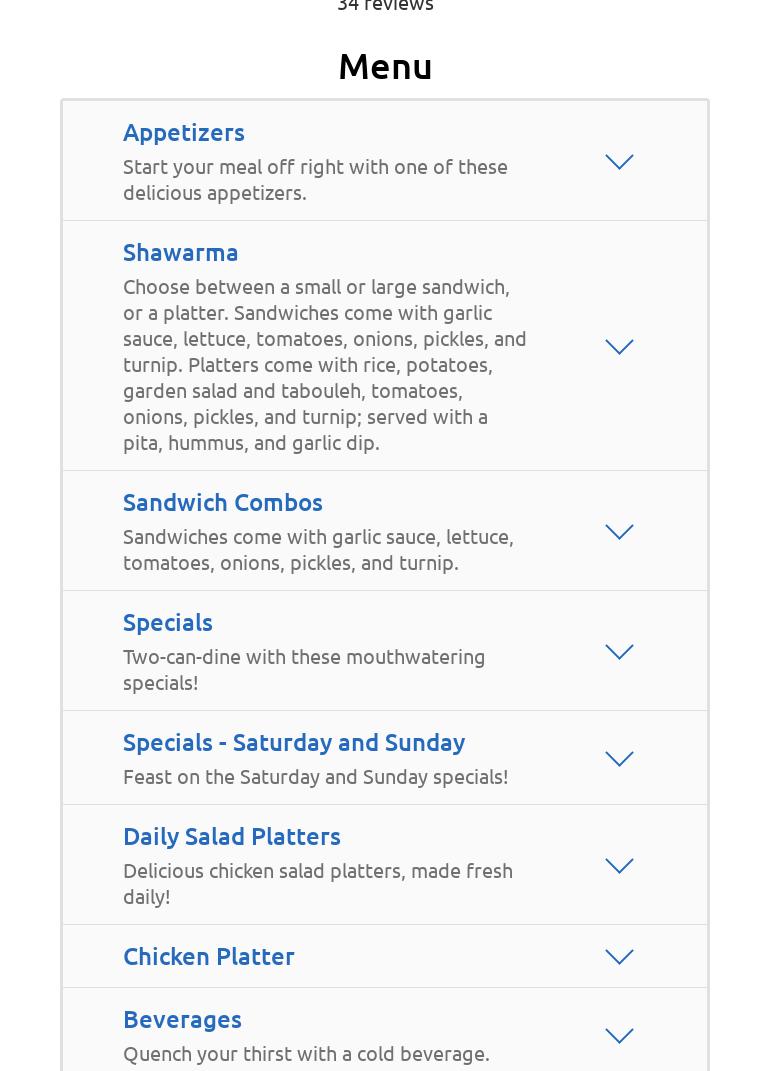This screenshot has height=1071, width=770.
Task: Open the Specials section chevron
Action: (x=619, y=652)
